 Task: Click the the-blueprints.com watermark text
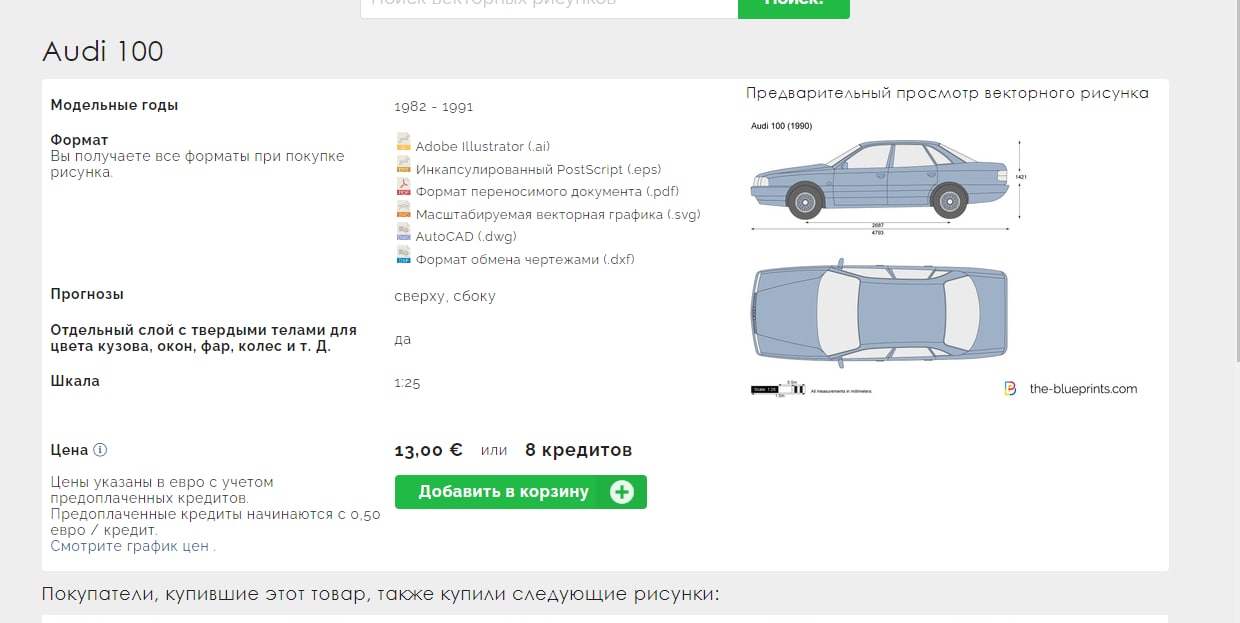1083,389
